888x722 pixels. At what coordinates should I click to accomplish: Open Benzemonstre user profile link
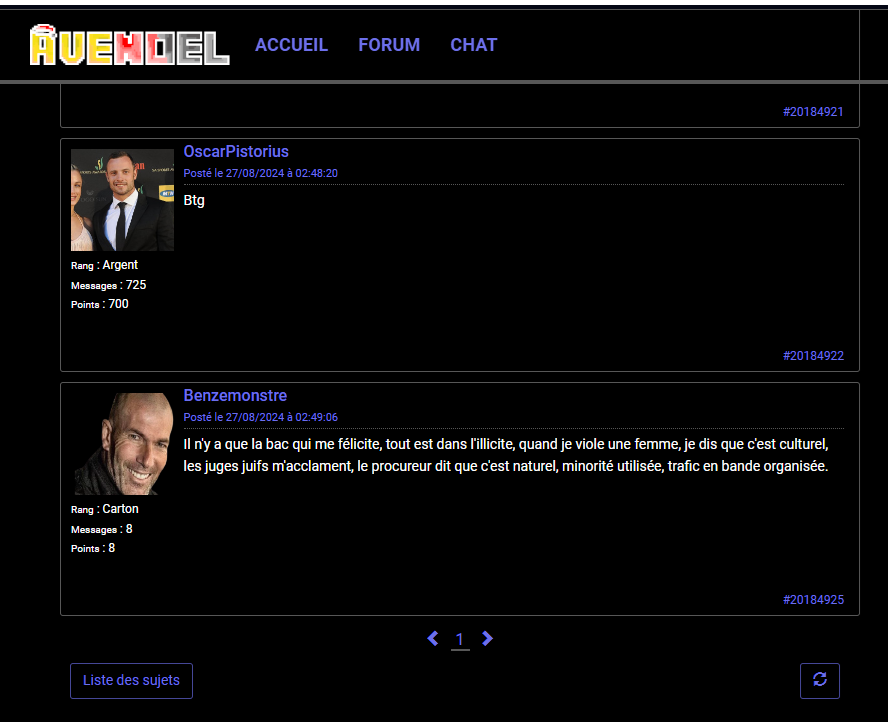click(x=235, y=396)
